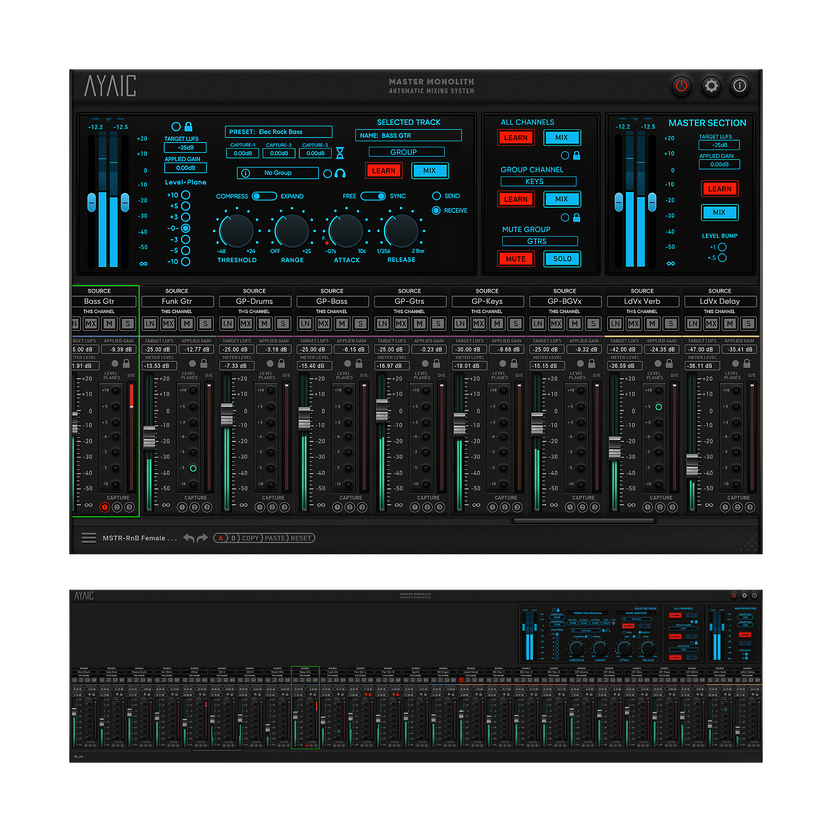Click the hourglass icon next to Capture-3
Viewport: 832px width, 832px height.
[x=340, y=153]
